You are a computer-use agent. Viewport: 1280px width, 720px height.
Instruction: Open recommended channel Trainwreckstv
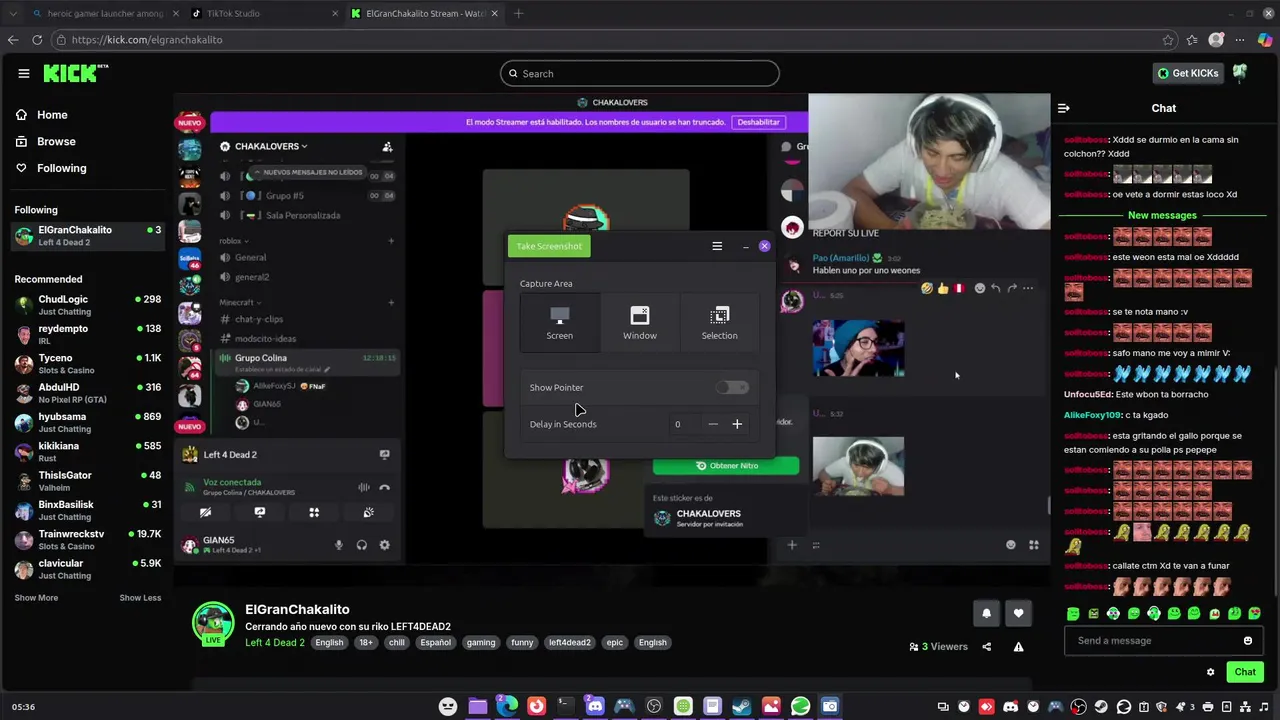click(x=87, y=540)
